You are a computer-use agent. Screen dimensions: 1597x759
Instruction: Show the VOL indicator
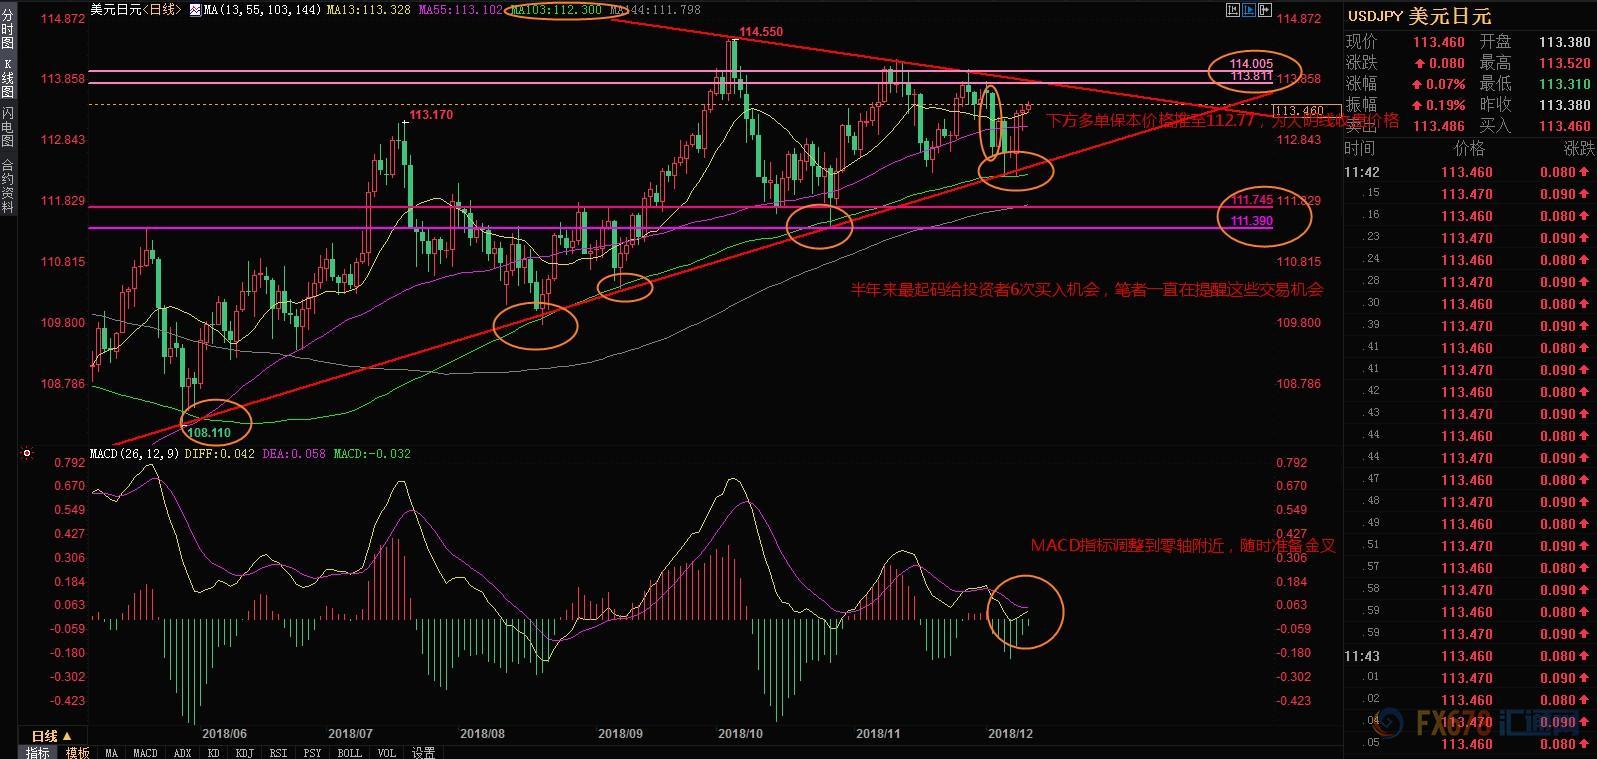pyautogui.click(x=387, y=752)
